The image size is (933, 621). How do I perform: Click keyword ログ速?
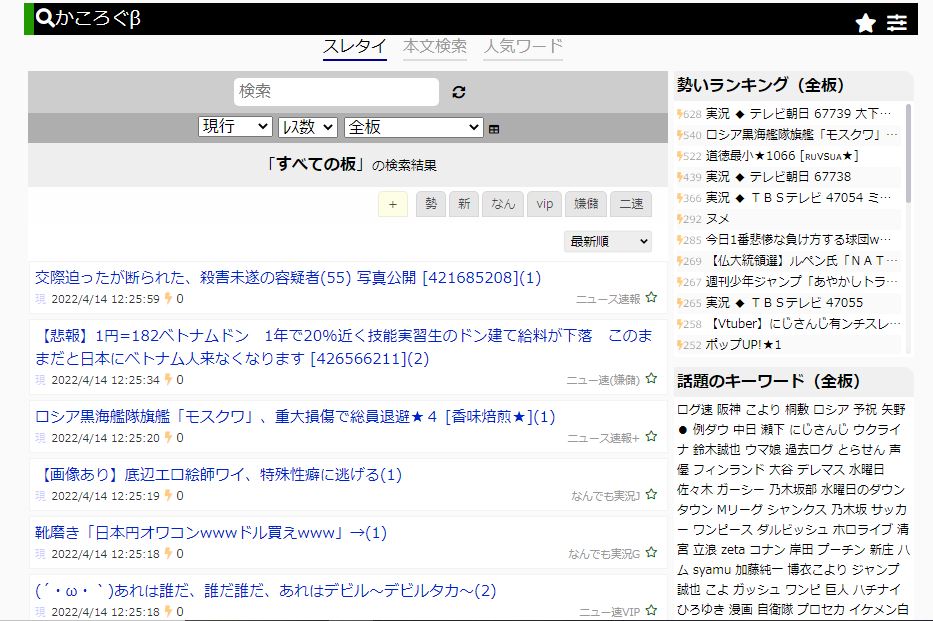click(x=694, y=409)
